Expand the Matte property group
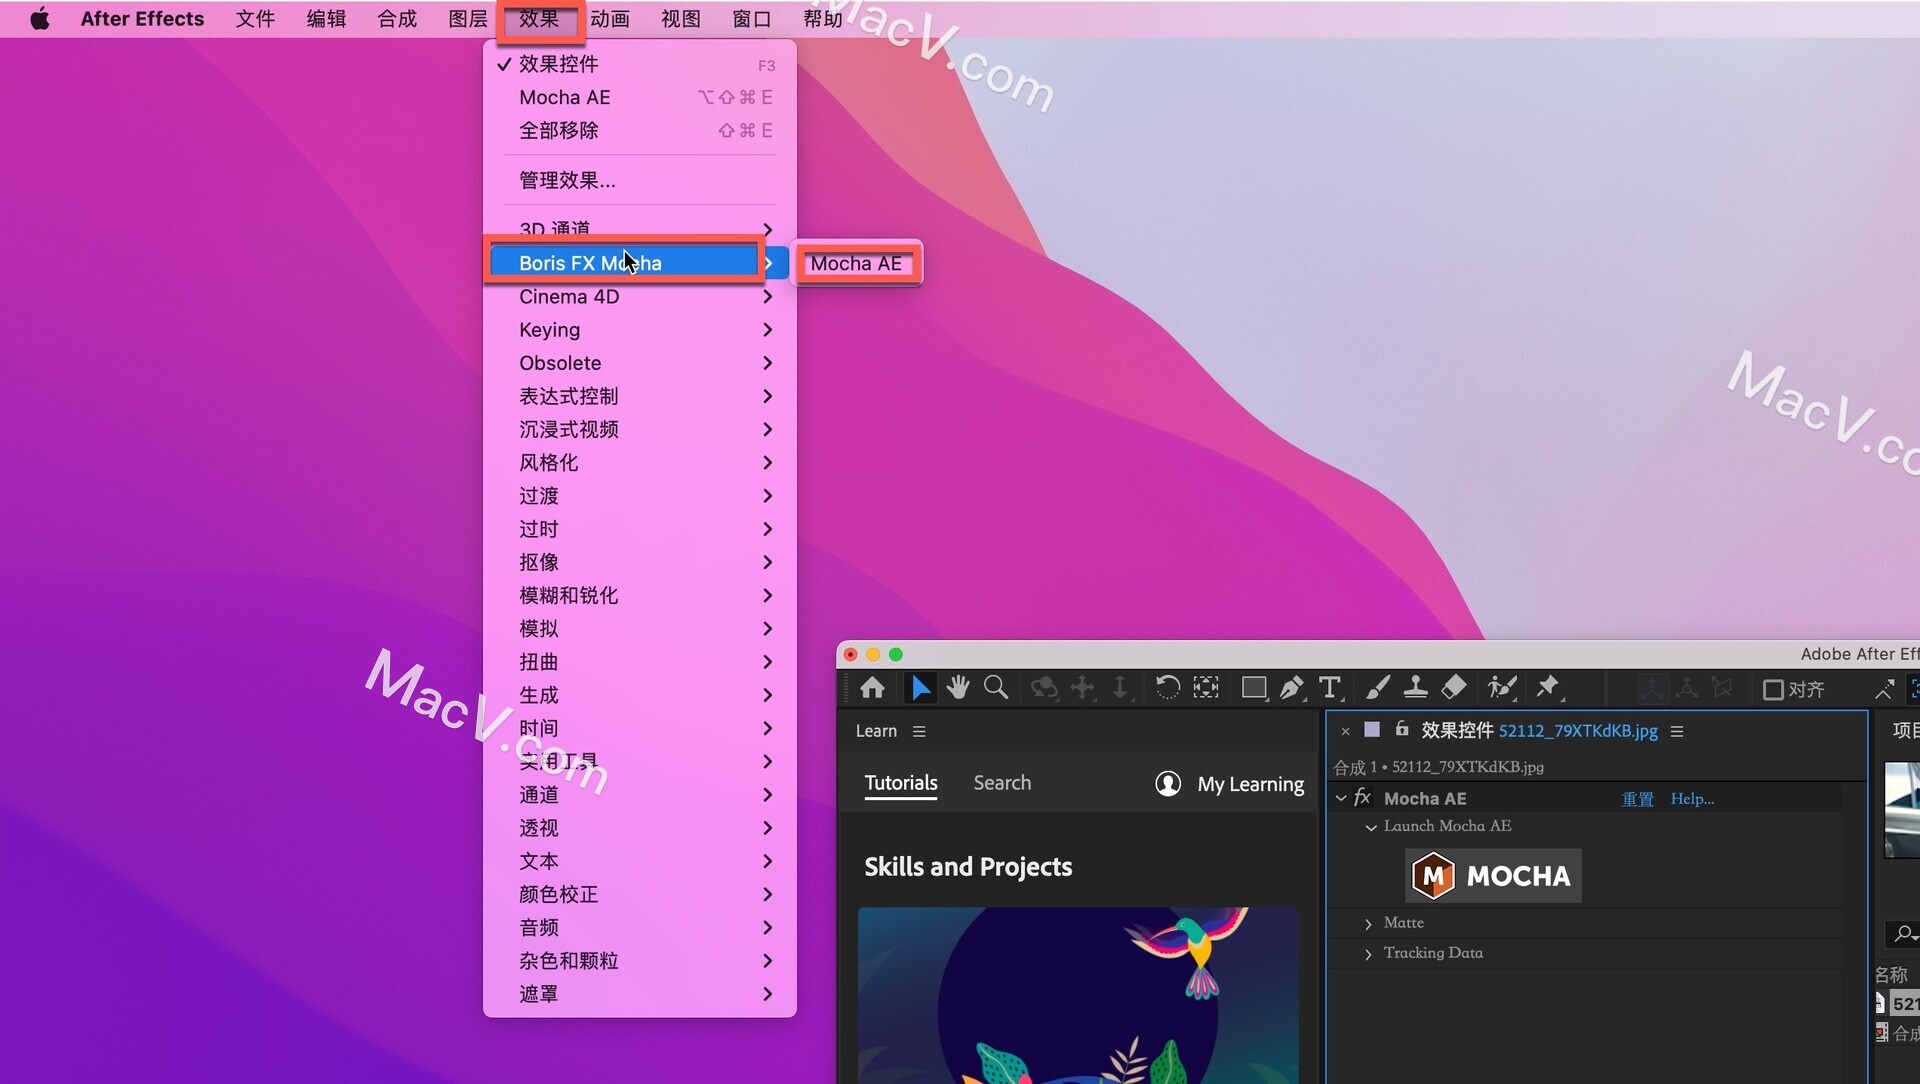1920x1084 pixels. pos(1368,924)
